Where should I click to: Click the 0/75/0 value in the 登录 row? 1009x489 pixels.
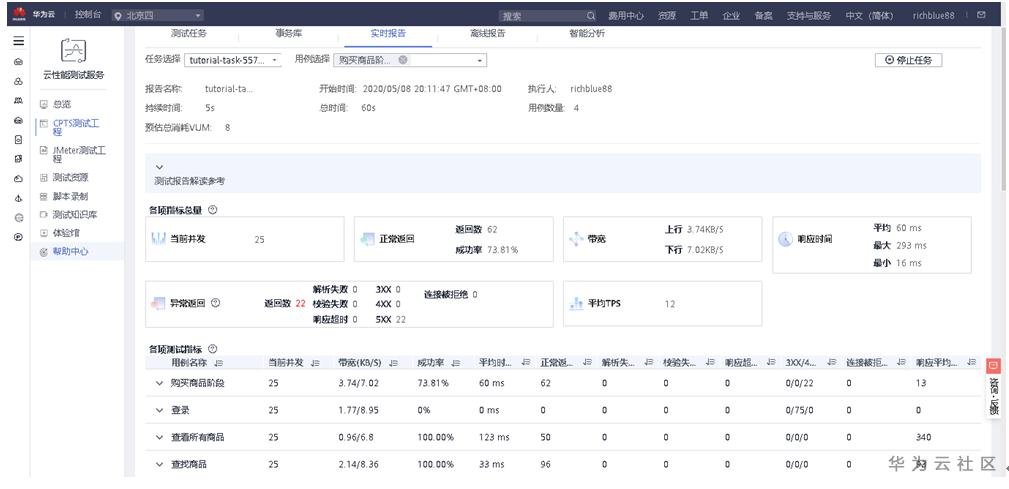coord(799,410)
